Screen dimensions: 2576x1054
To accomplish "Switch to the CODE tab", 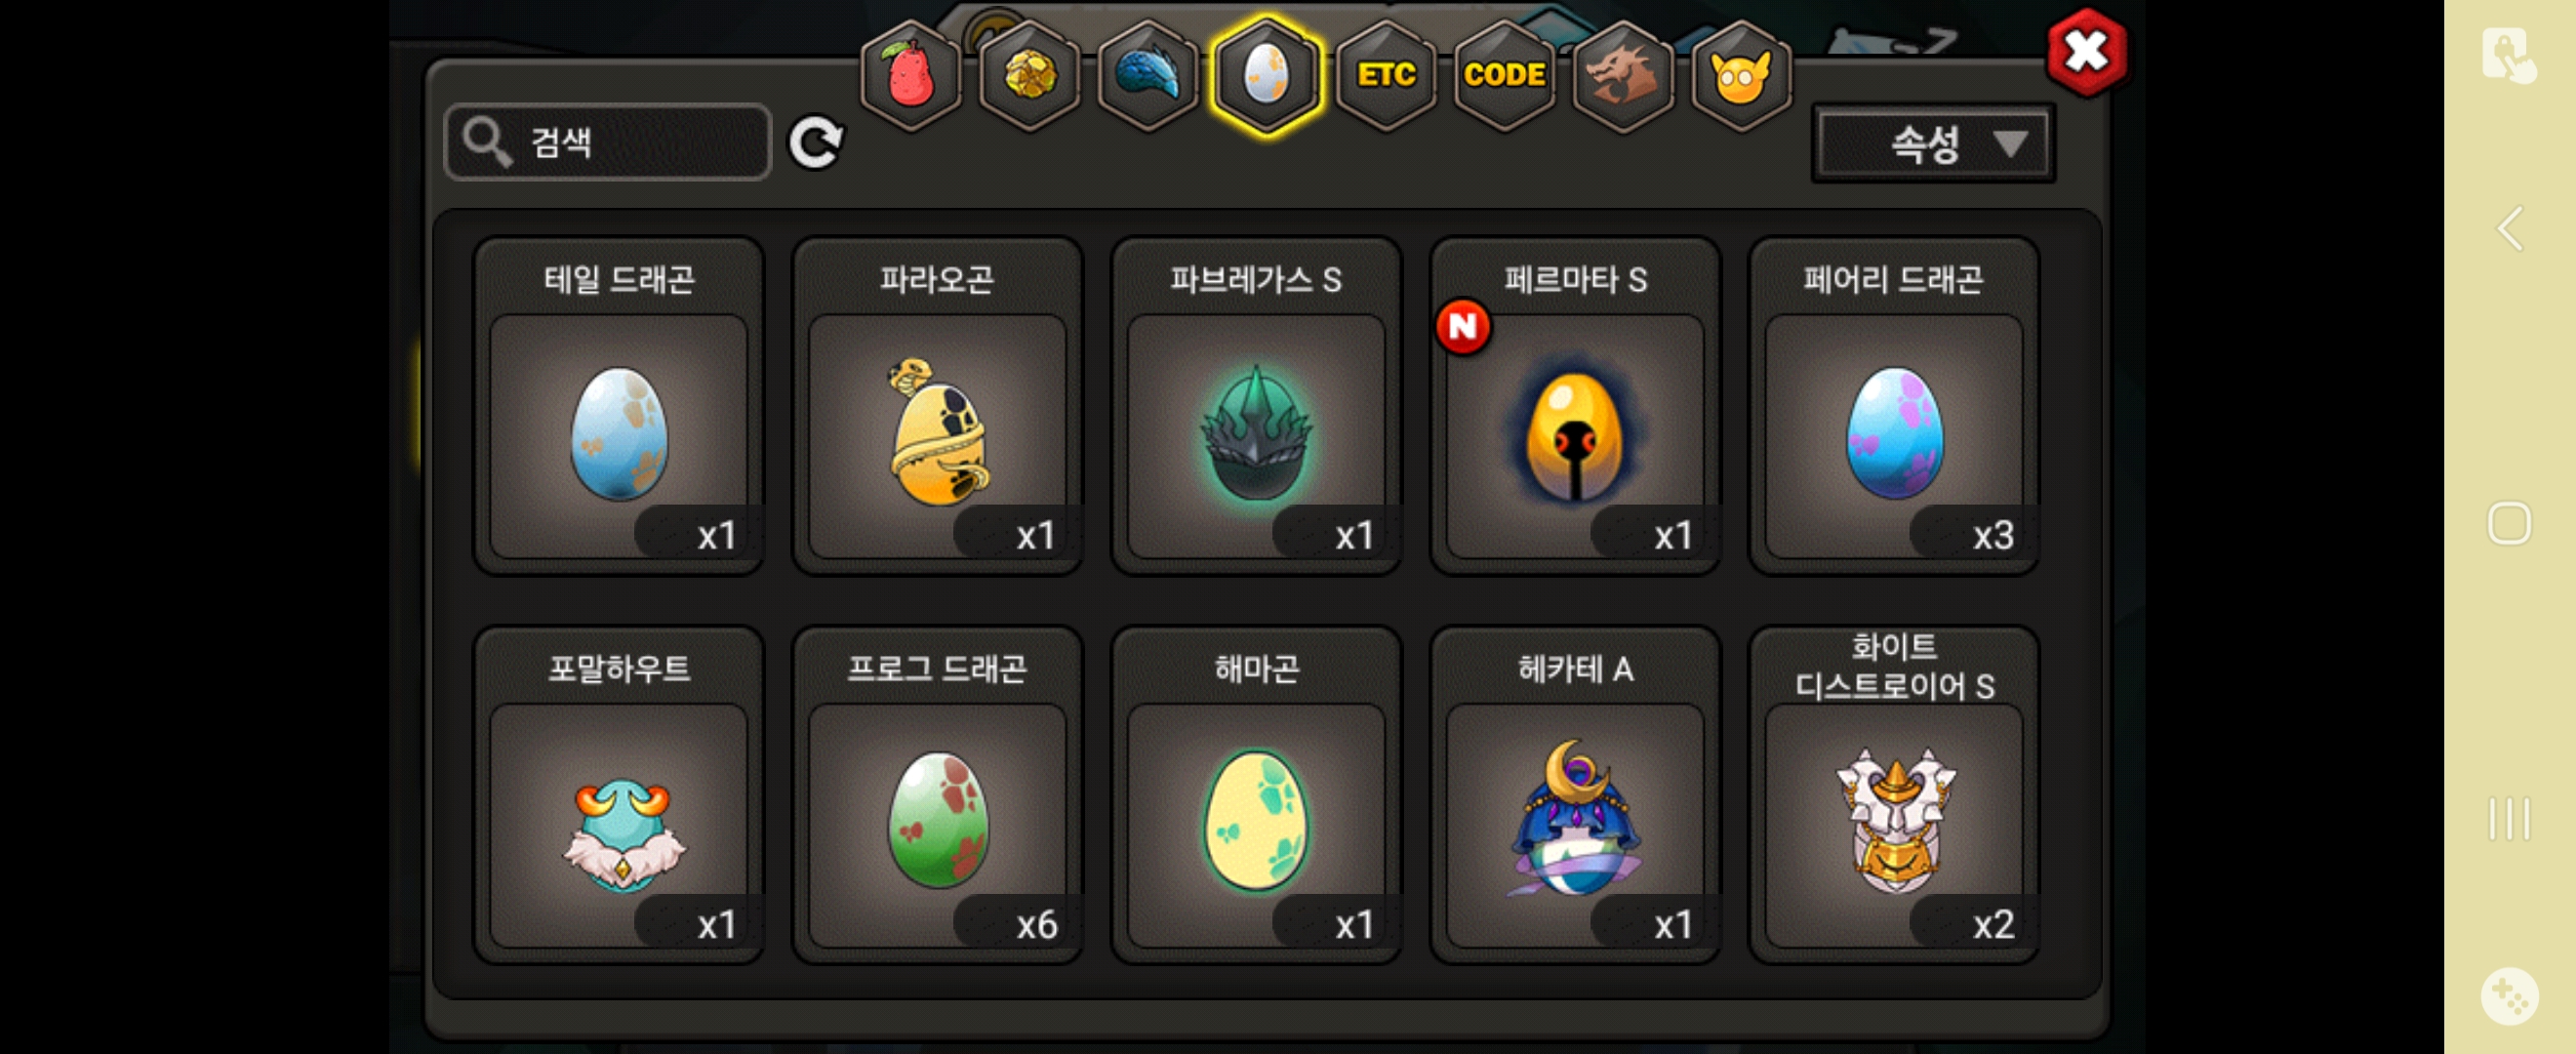I will (1504, 76).
